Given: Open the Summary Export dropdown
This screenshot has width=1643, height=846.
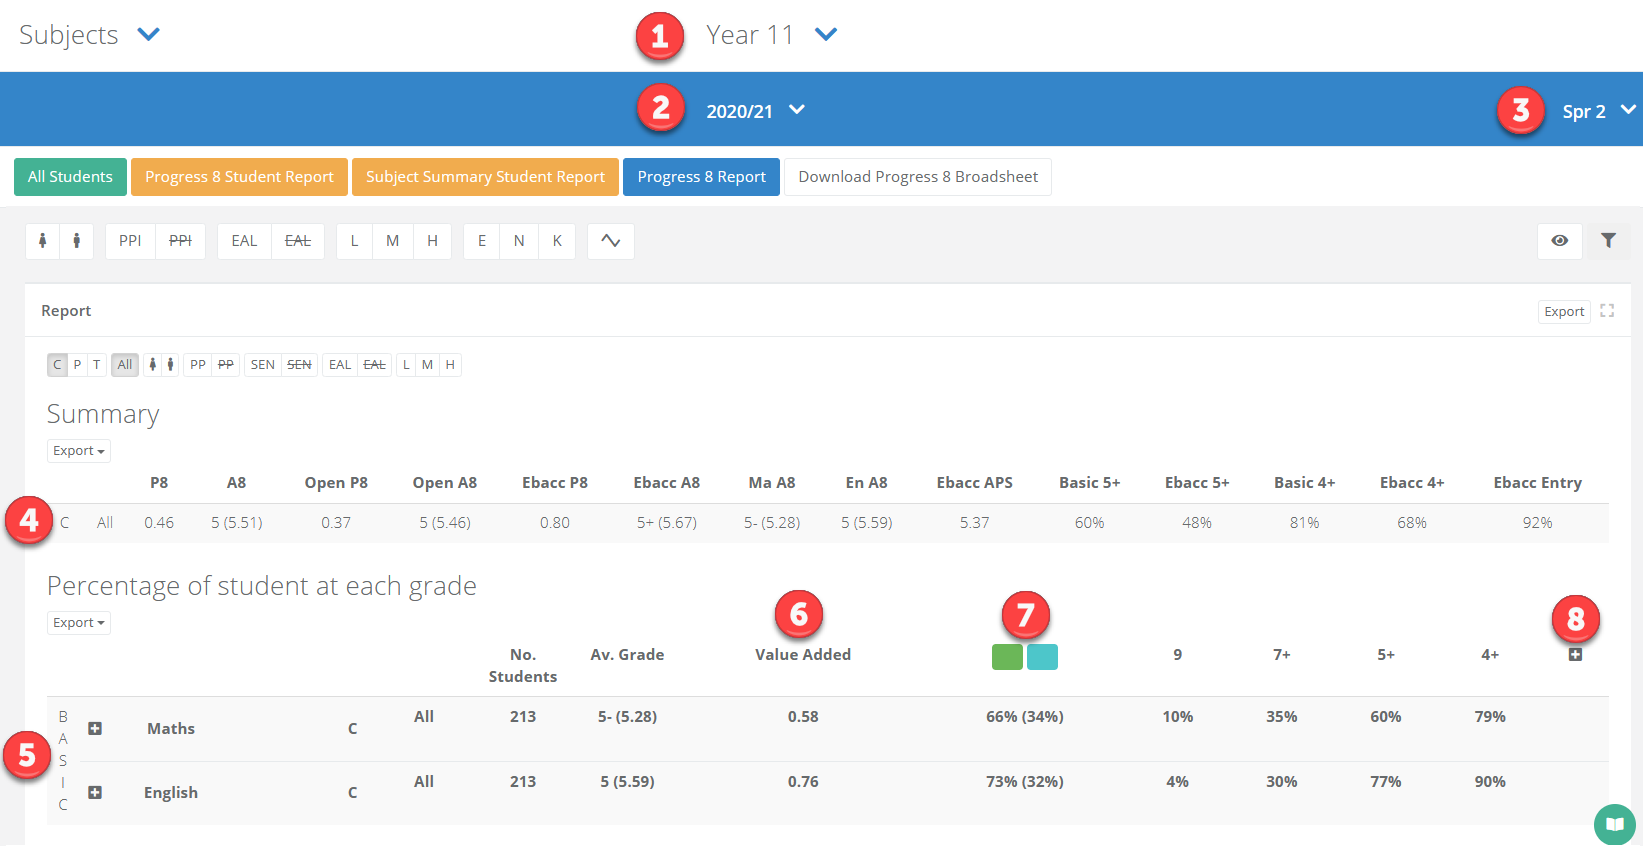Looking at the screenshot, I should pos(78,451).
